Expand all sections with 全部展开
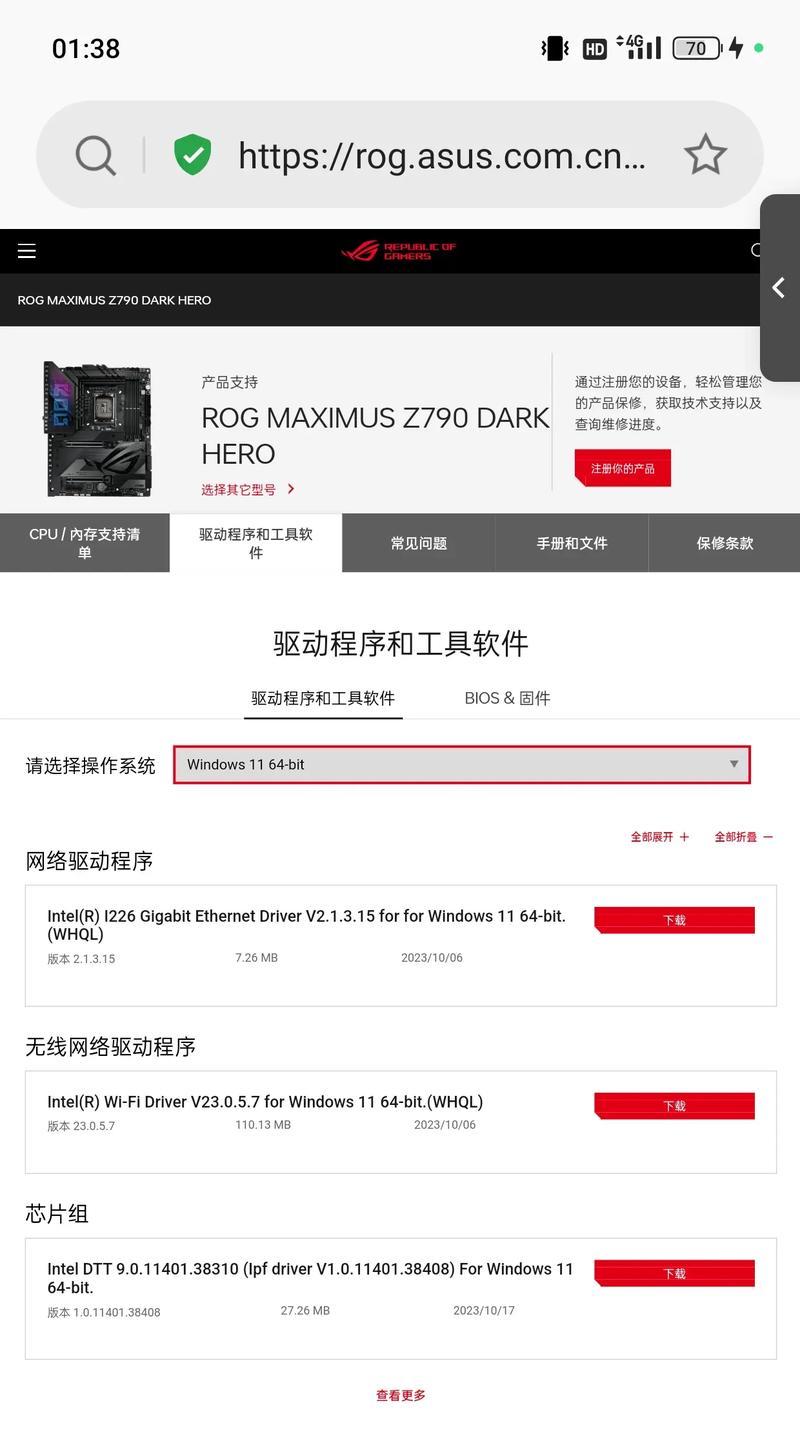 click(660, 837)
